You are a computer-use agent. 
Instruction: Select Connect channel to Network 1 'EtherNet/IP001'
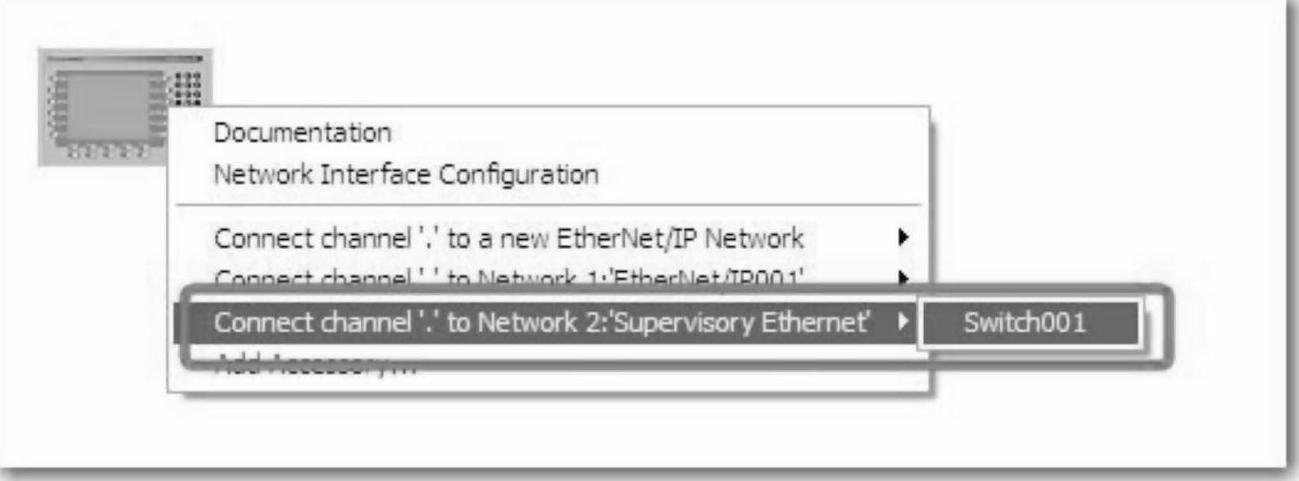510,276
